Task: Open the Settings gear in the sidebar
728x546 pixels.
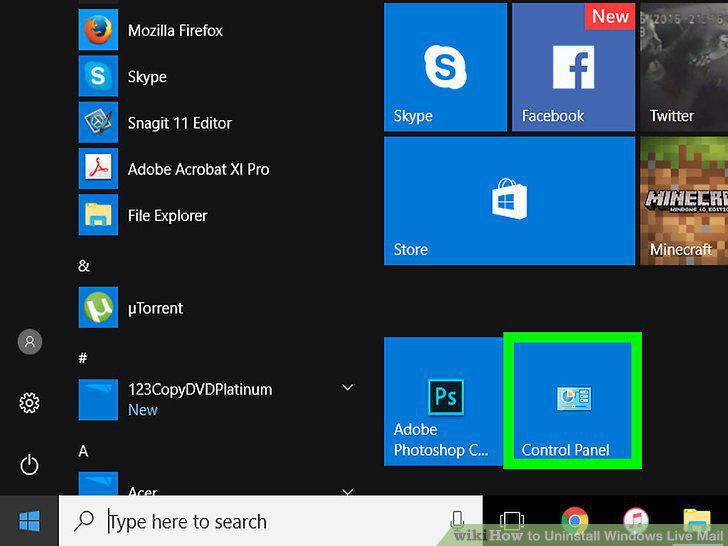Action: pos(29,403)
